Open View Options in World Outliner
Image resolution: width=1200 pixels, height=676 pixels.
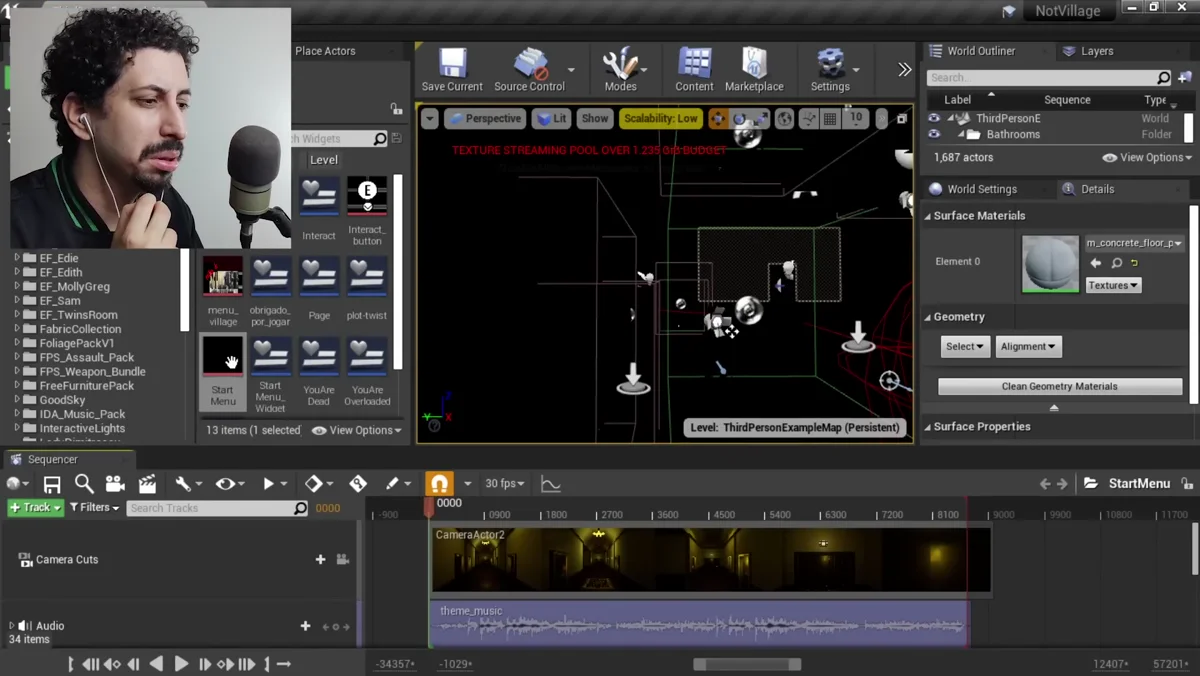click(x=1147, y=158)
